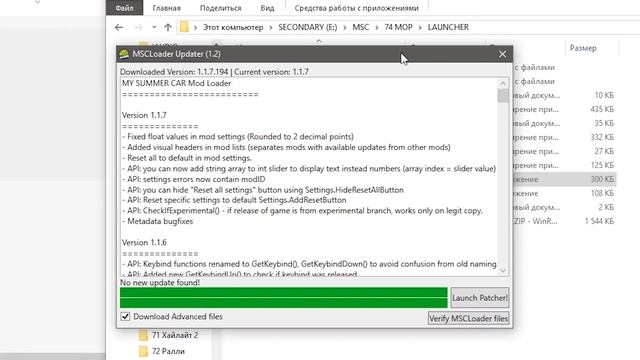
Task: Open 71 Хайлайт 2 folder in sidebar
Action: pos(175,335)
